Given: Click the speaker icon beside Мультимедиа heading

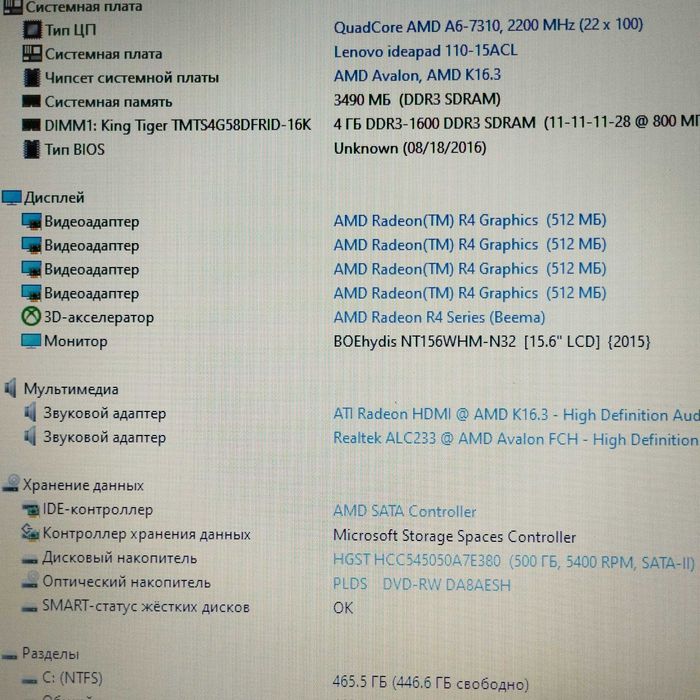Looking at the screenshot, I should click(x=11, y=388).
